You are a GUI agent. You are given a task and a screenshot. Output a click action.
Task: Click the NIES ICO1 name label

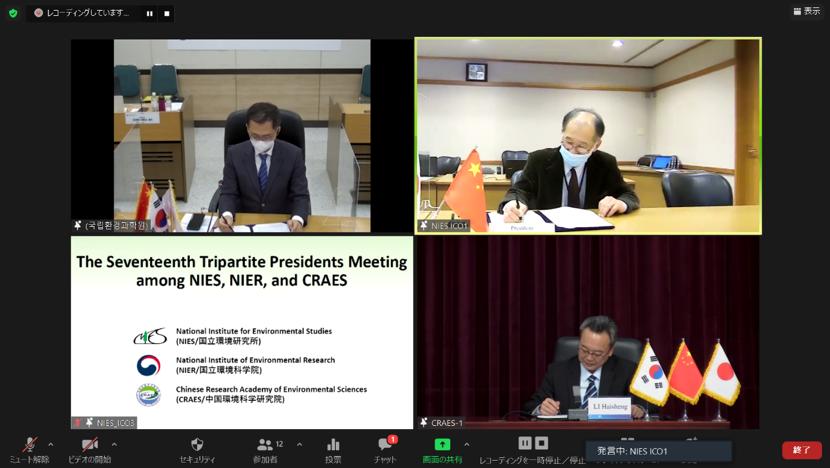[450, 226]
